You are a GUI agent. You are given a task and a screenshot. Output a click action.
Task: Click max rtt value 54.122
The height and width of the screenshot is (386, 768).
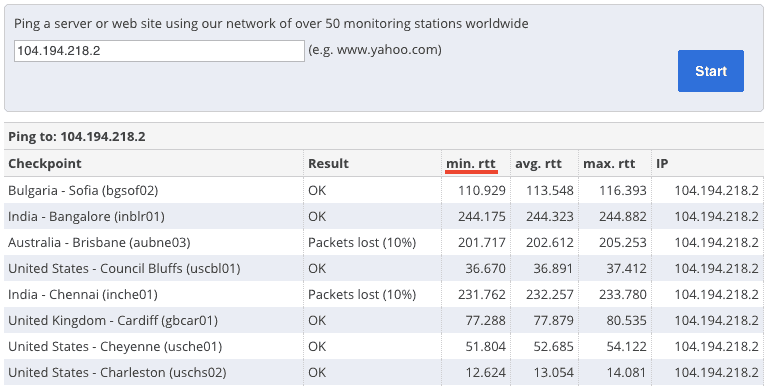626,346
